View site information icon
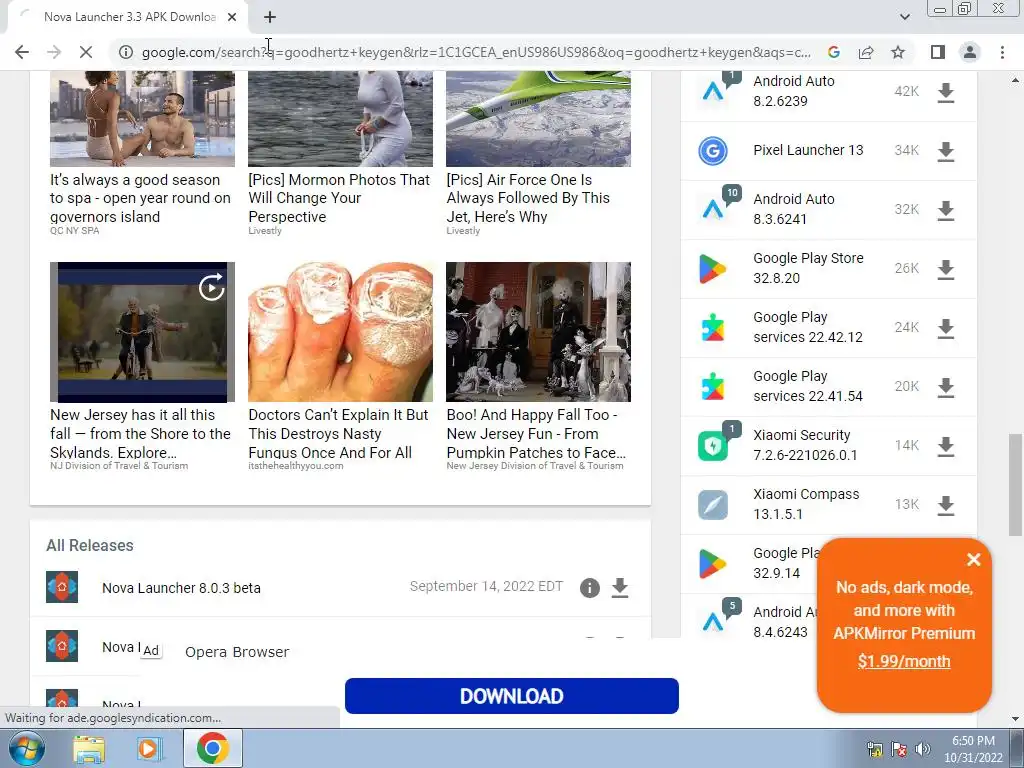Image resolution: width=1024 pixels, height=768 pixels. (x=126, y=52)
